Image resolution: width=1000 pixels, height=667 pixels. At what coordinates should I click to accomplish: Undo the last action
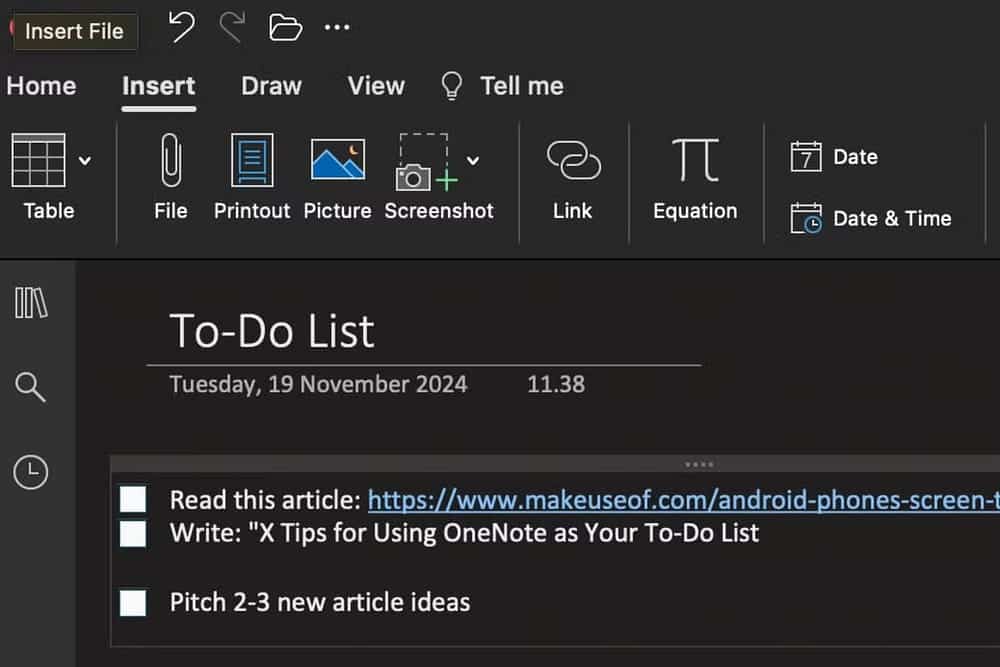pyautogui.click(x=181, y=28)
